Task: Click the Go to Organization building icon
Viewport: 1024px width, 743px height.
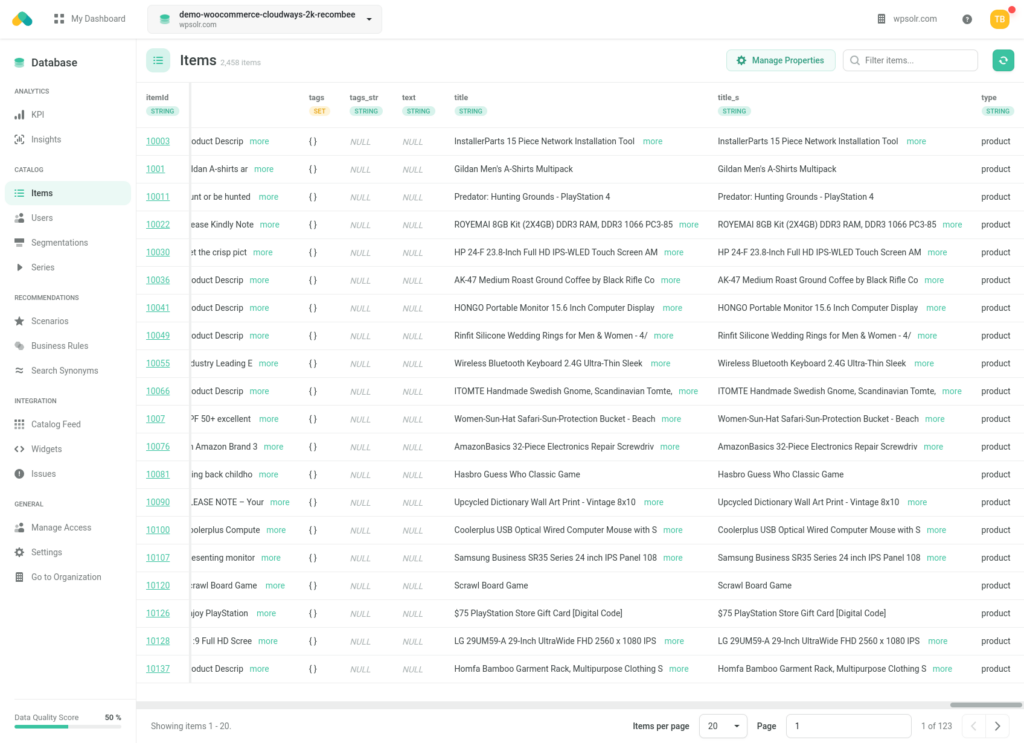Action: (x=20, y=577)
